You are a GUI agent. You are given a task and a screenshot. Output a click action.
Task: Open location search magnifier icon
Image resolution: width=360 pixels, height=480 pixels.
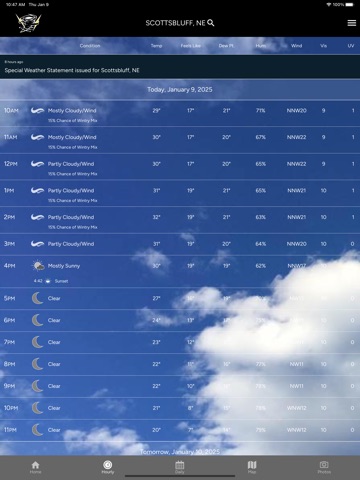click(211, 23)
